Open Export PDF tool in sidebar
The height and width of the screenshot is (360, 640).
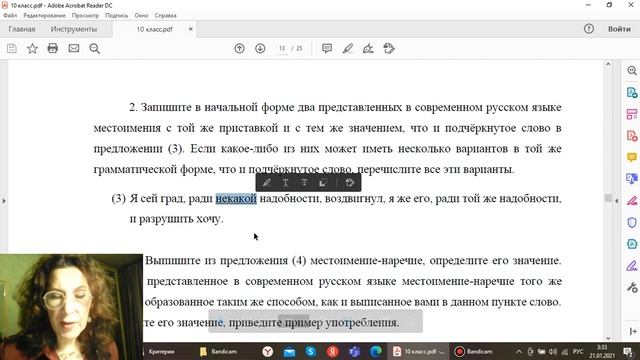tap(632, 92)
